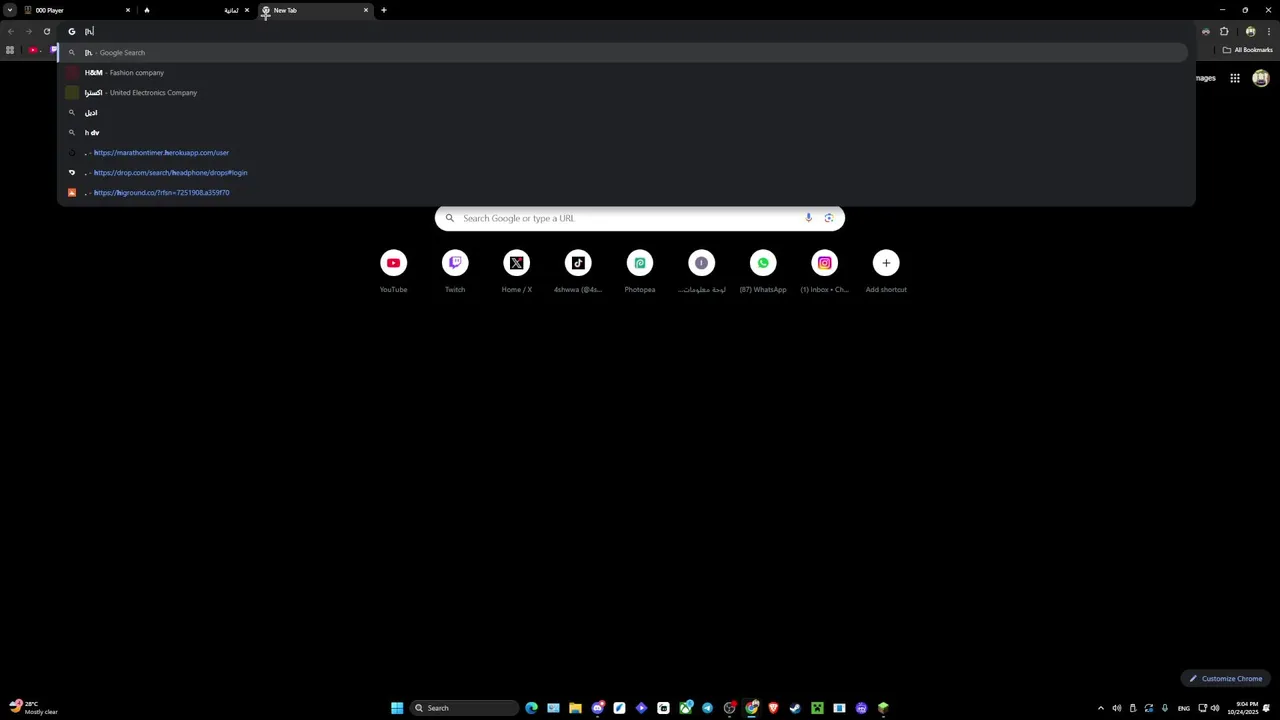Viewport: 1280px width, 720px height.
Task: Open the Xbox app from taskbar
Action: [685, 708]
